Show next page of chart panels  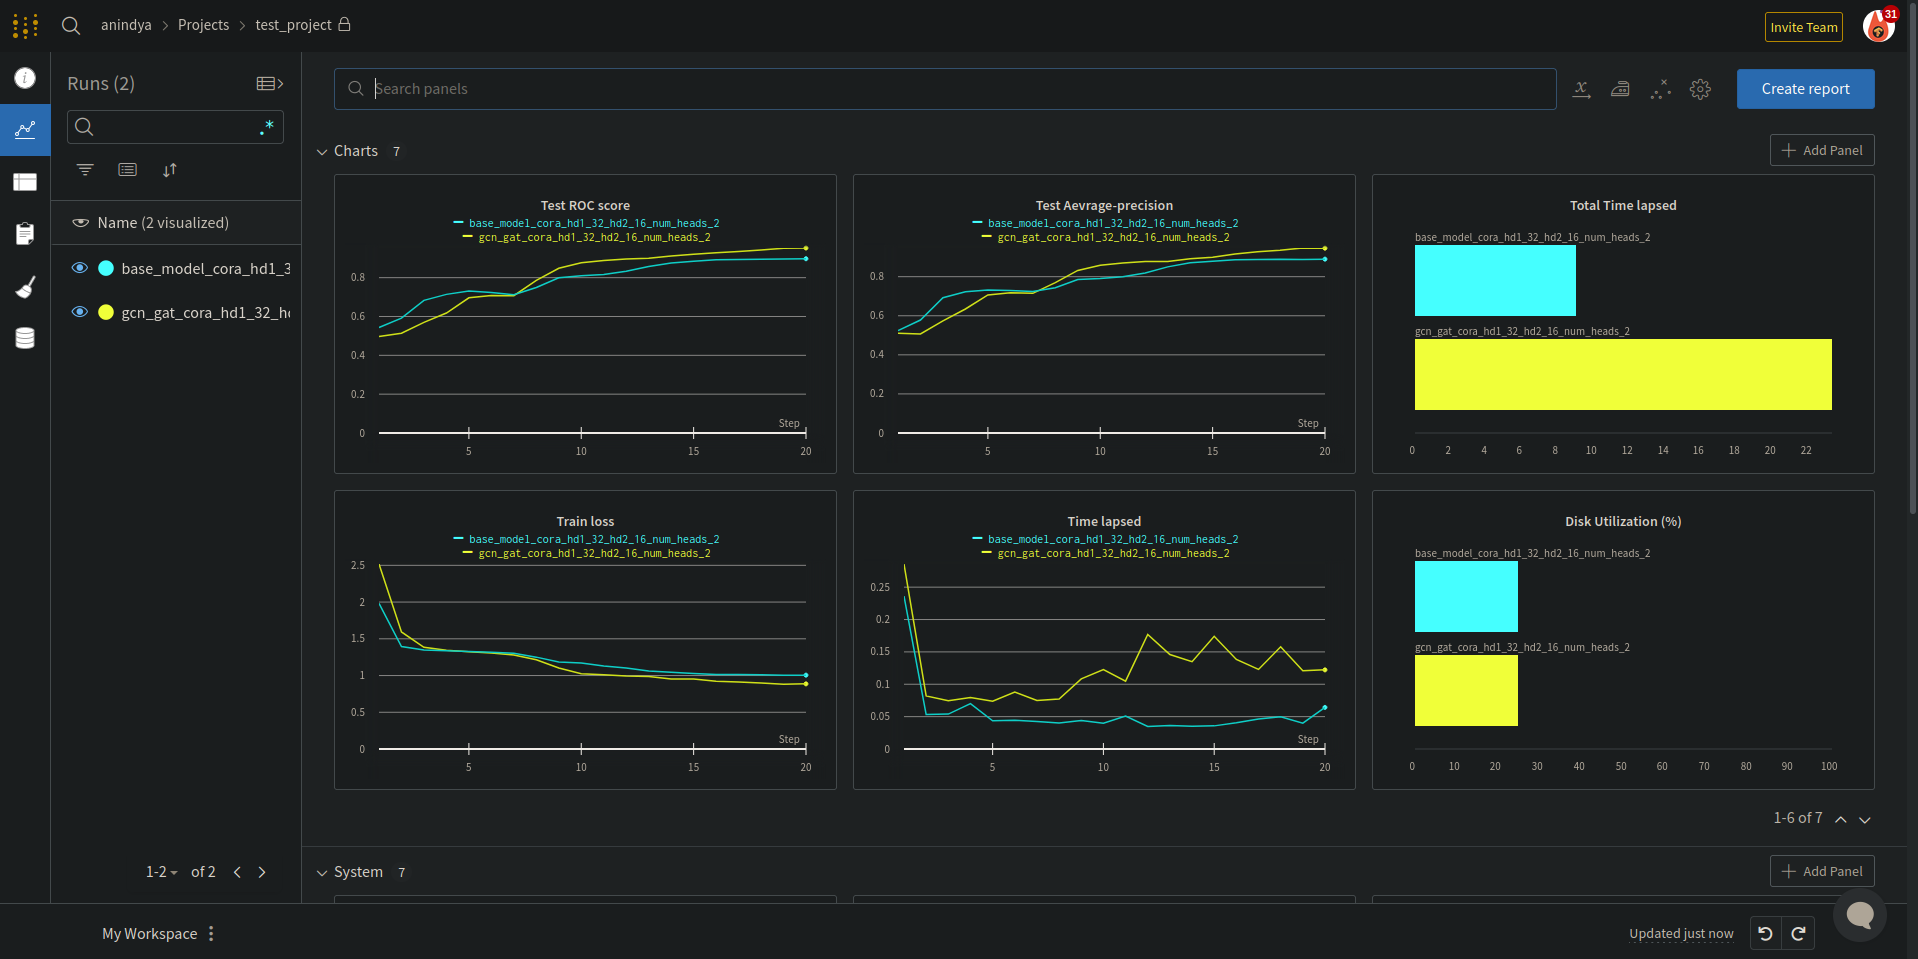point(1865,819)
